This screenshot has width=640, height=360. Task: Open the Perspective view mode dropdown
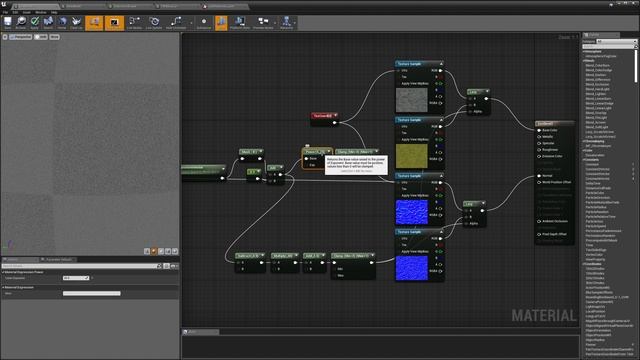pos(20,37)
